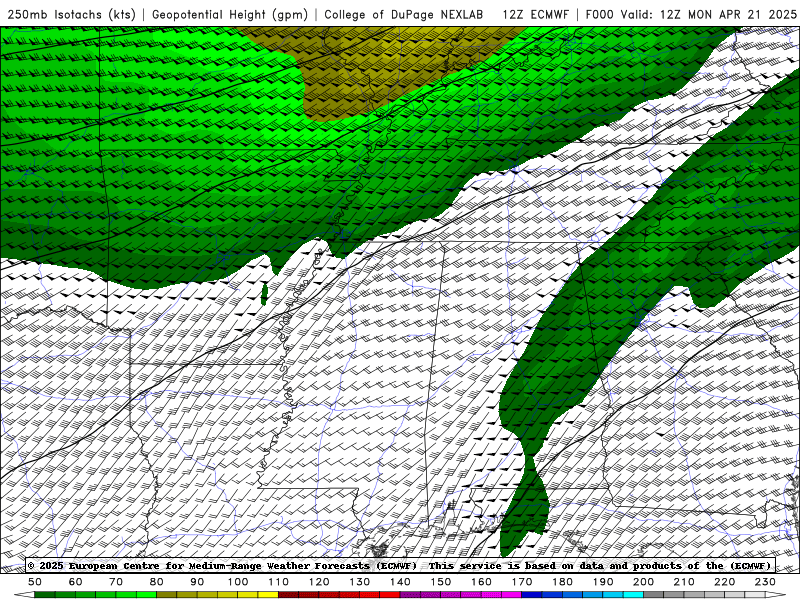Screen dimensions: 800x600
Task: Click the "190" color bar label
Action: coord(604,582)
